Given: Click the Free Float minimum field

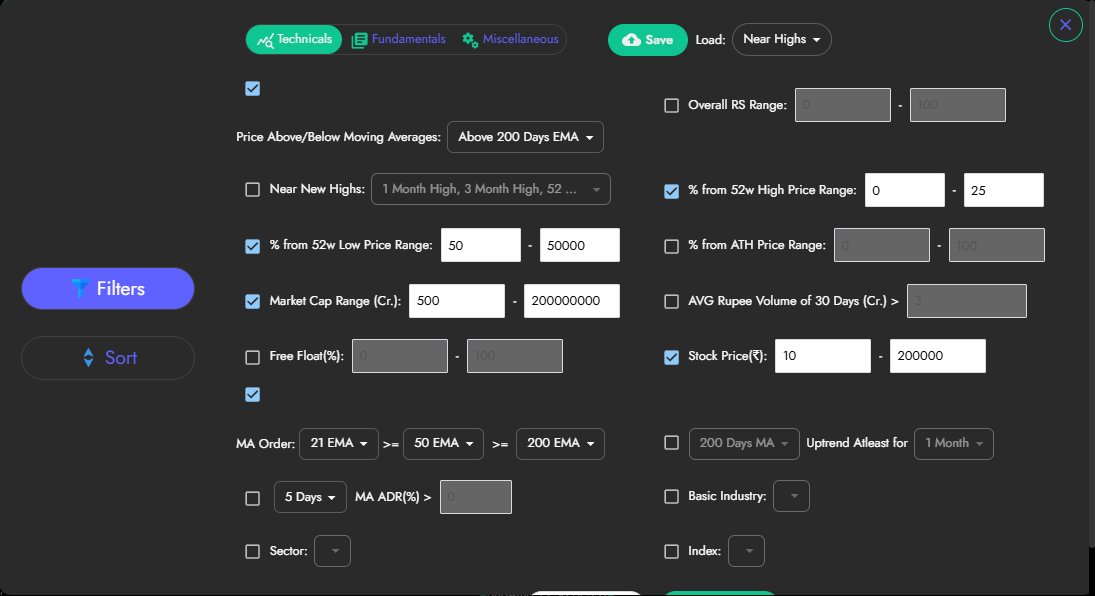Looking at the screenshot, I should 400,356.
